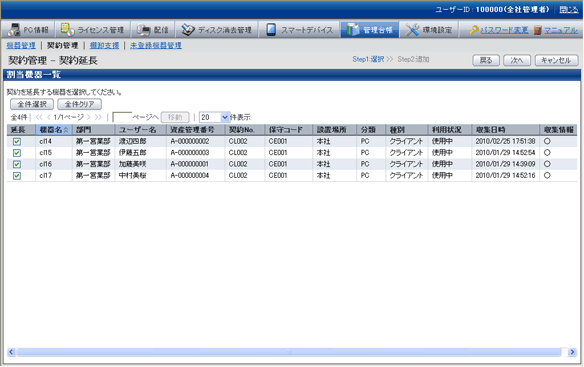Screen dimensions: 584x367
Task: Click the horizontal scrollbar track
Action: coord(289,352)
